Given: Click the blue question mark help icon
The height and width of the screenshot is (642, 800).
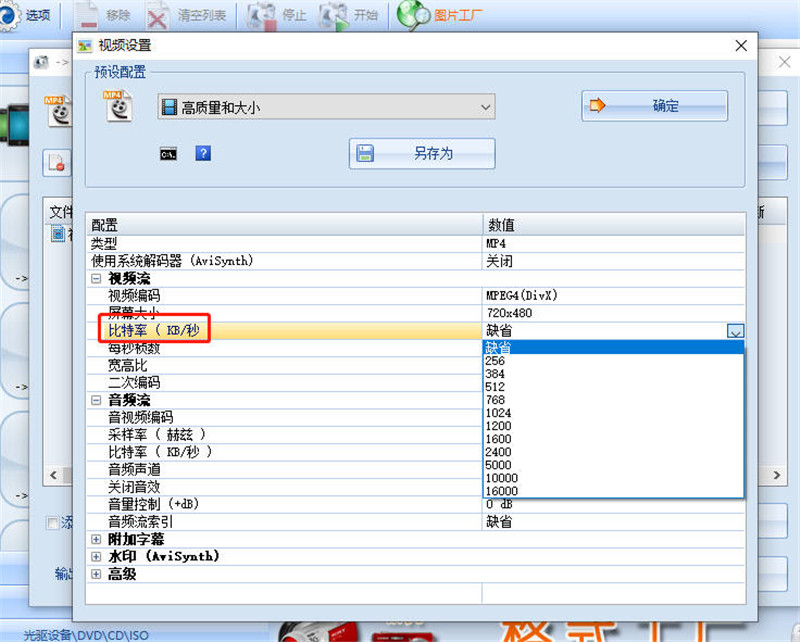Looking at the screenshot, I should tap(203, 153).
